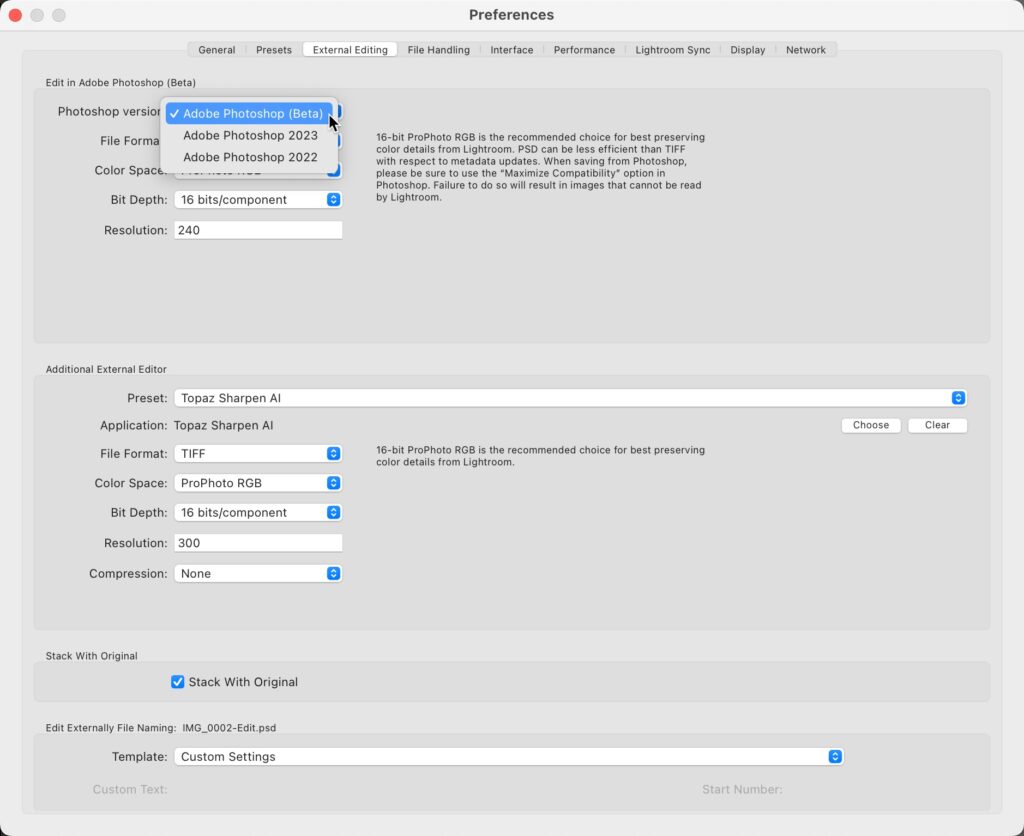Switch to the General tab
The height and width of the screenshot is (836, 1024).
coord(216,50)
